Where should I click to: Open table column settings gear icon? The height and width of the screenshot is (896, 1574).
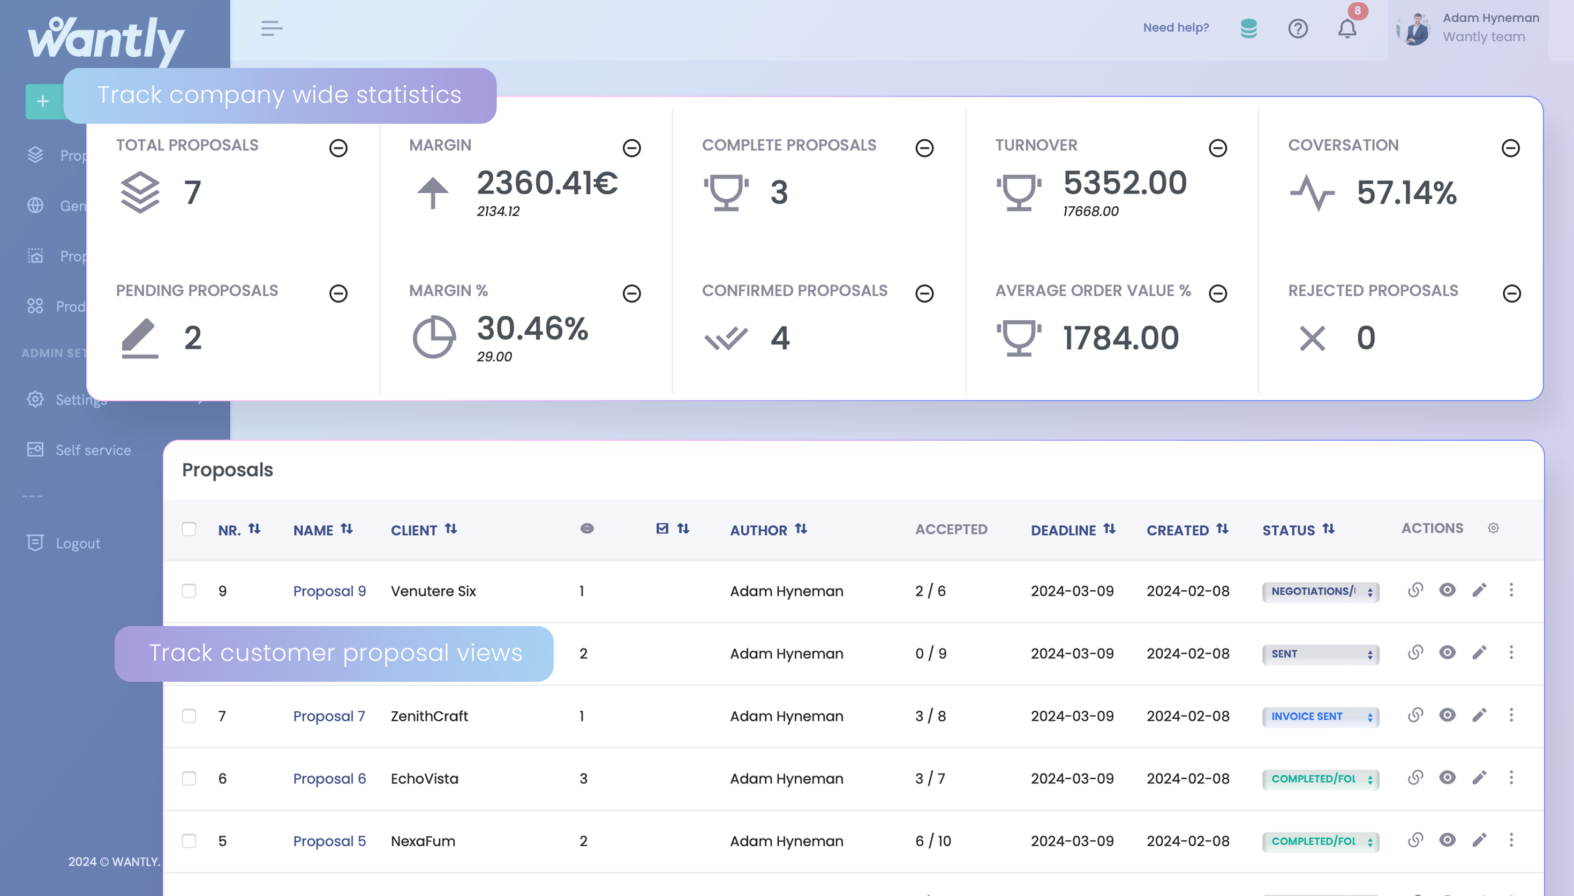tap(1493, 528)
